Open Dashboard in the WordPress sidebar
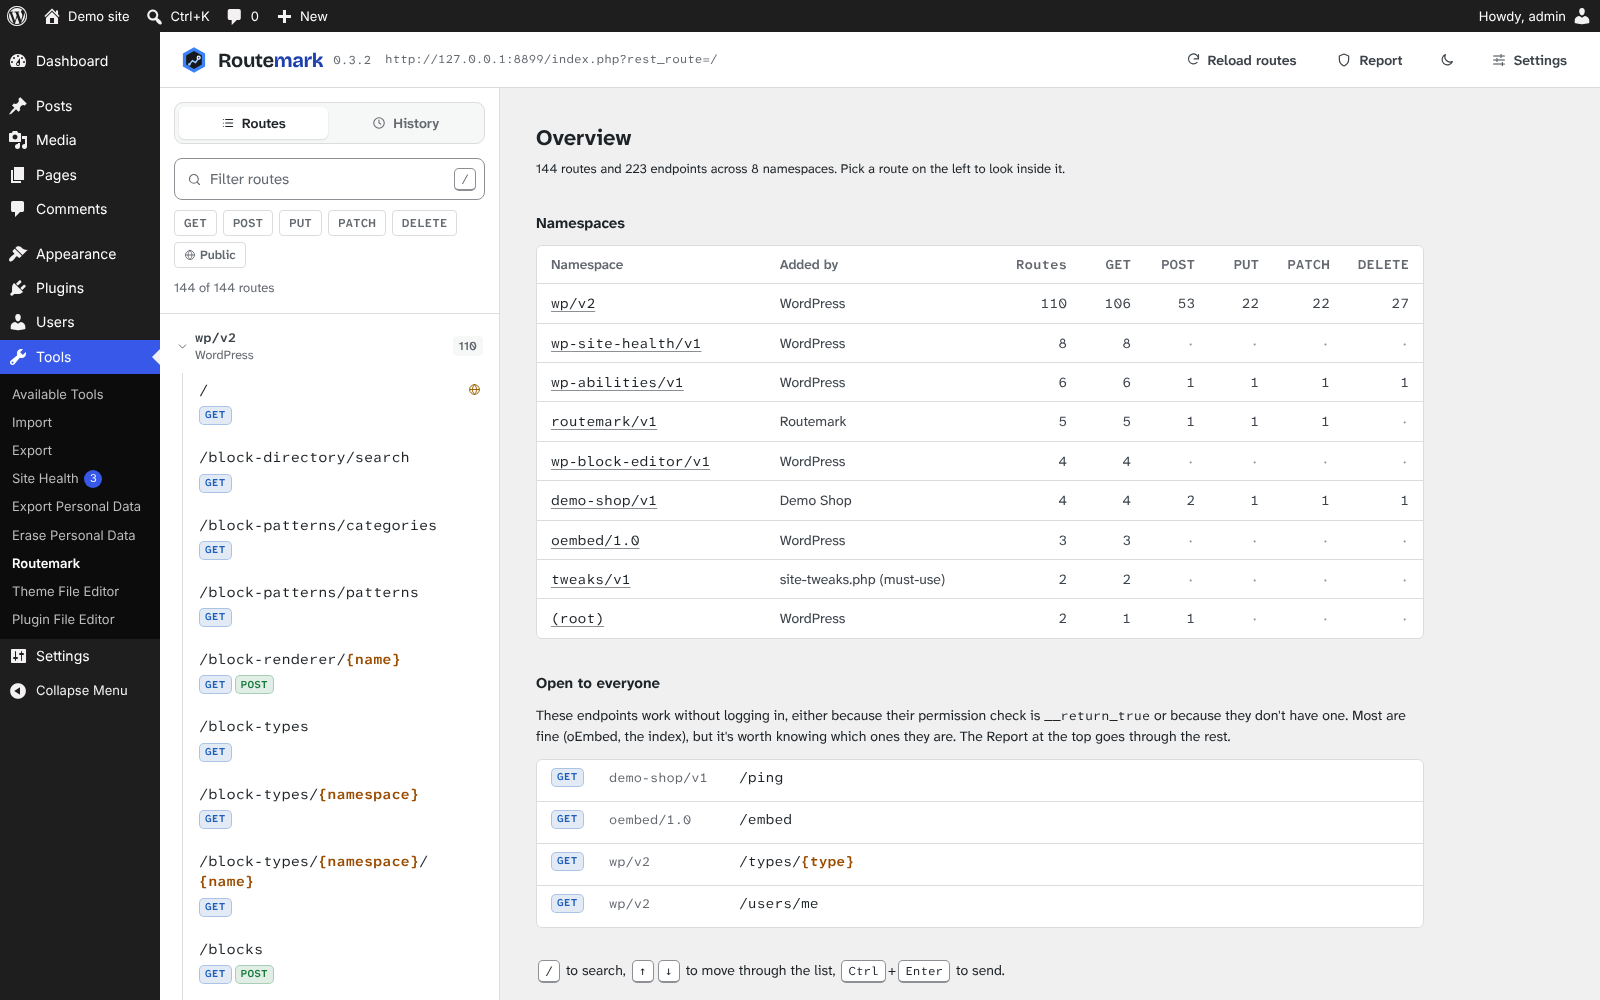 point(80,61)
